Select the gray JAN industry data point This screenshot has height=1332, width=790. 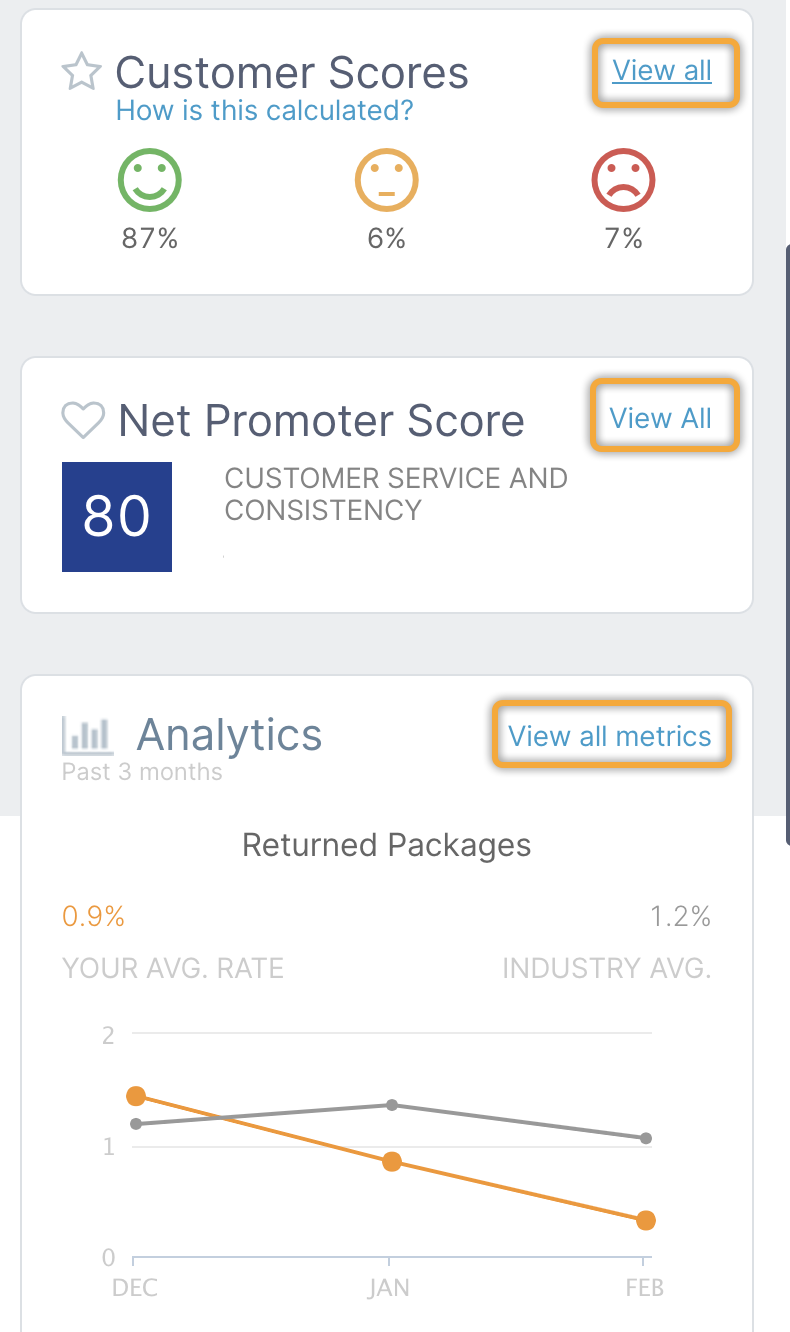(392, 1105)
